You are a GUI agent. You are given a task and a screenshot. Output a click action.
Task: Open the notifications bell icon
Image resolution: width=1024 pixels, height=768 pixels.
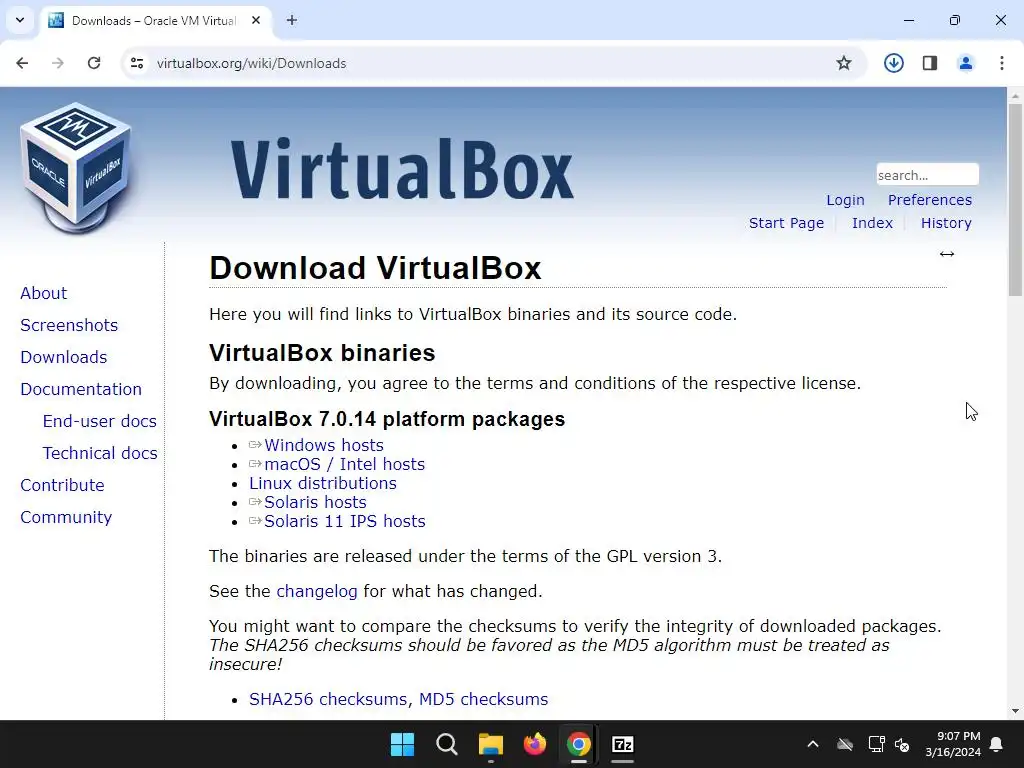pos(997,744)
